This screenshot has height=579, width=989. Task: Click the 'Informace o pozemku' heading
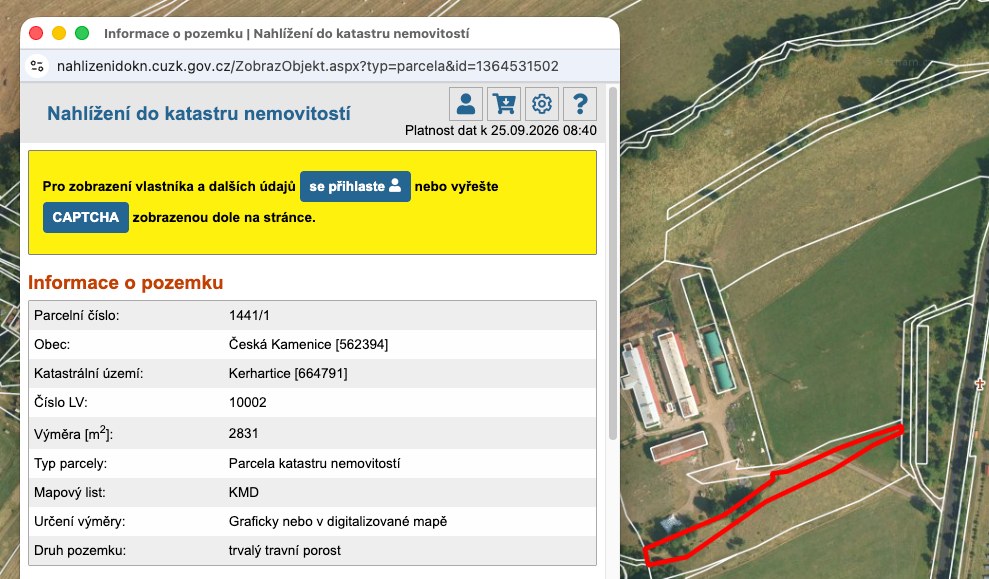pos(126,283)
